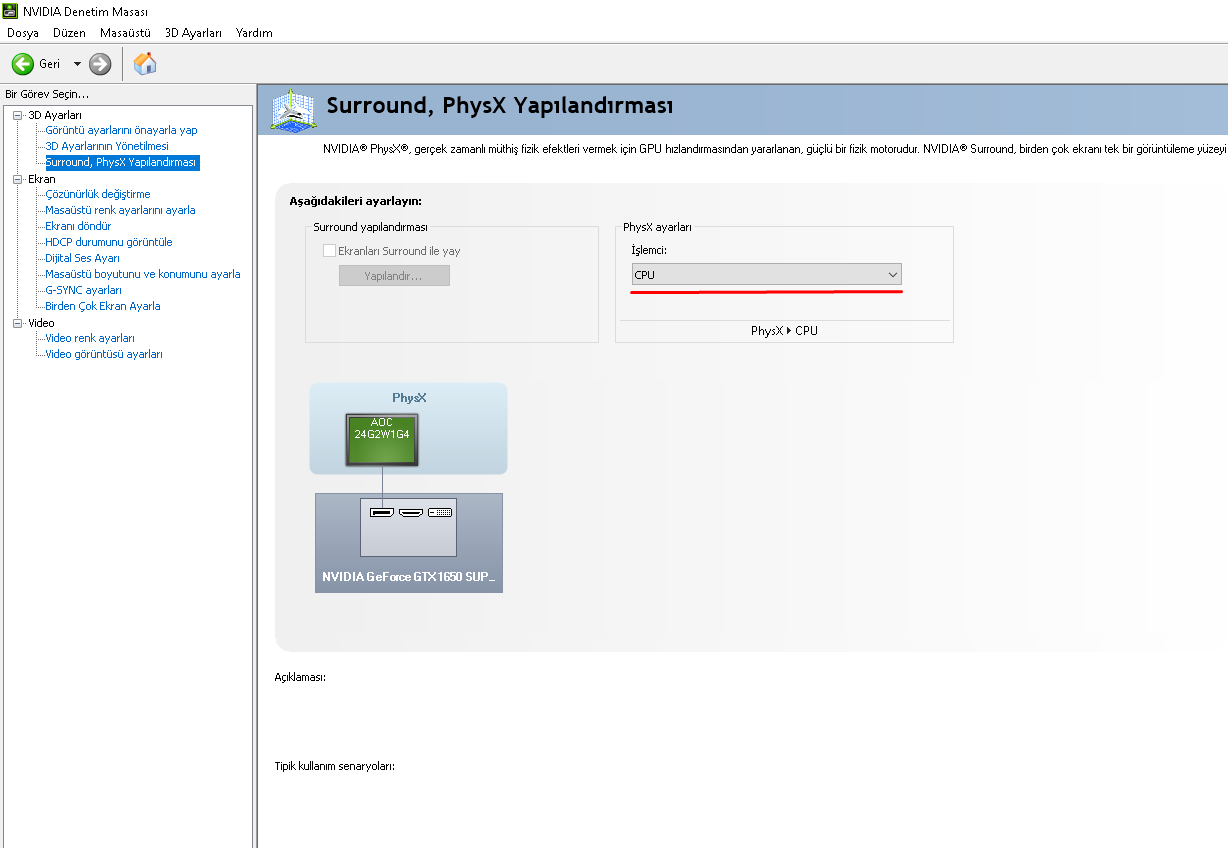
Task: Click the NVIDIA GeForce GTX1650 SUP... card label
Action: (408, 577)
